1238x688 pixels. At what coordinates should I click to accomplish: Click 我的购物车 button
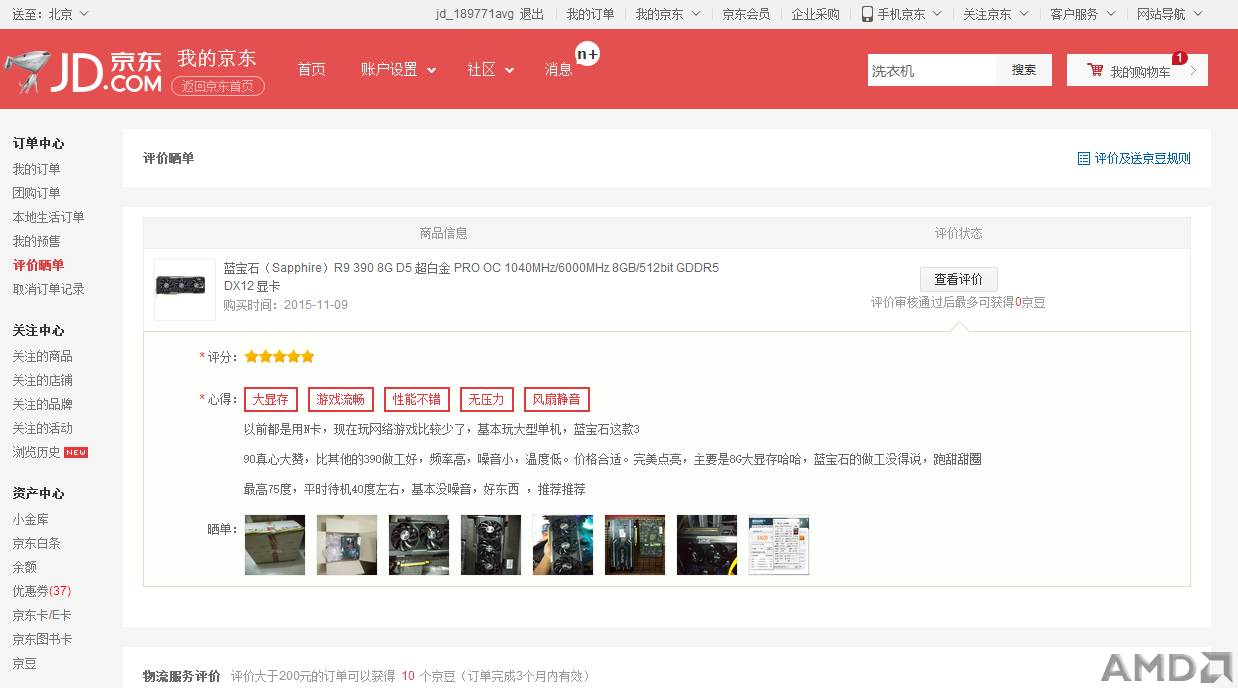[1137, 70]
